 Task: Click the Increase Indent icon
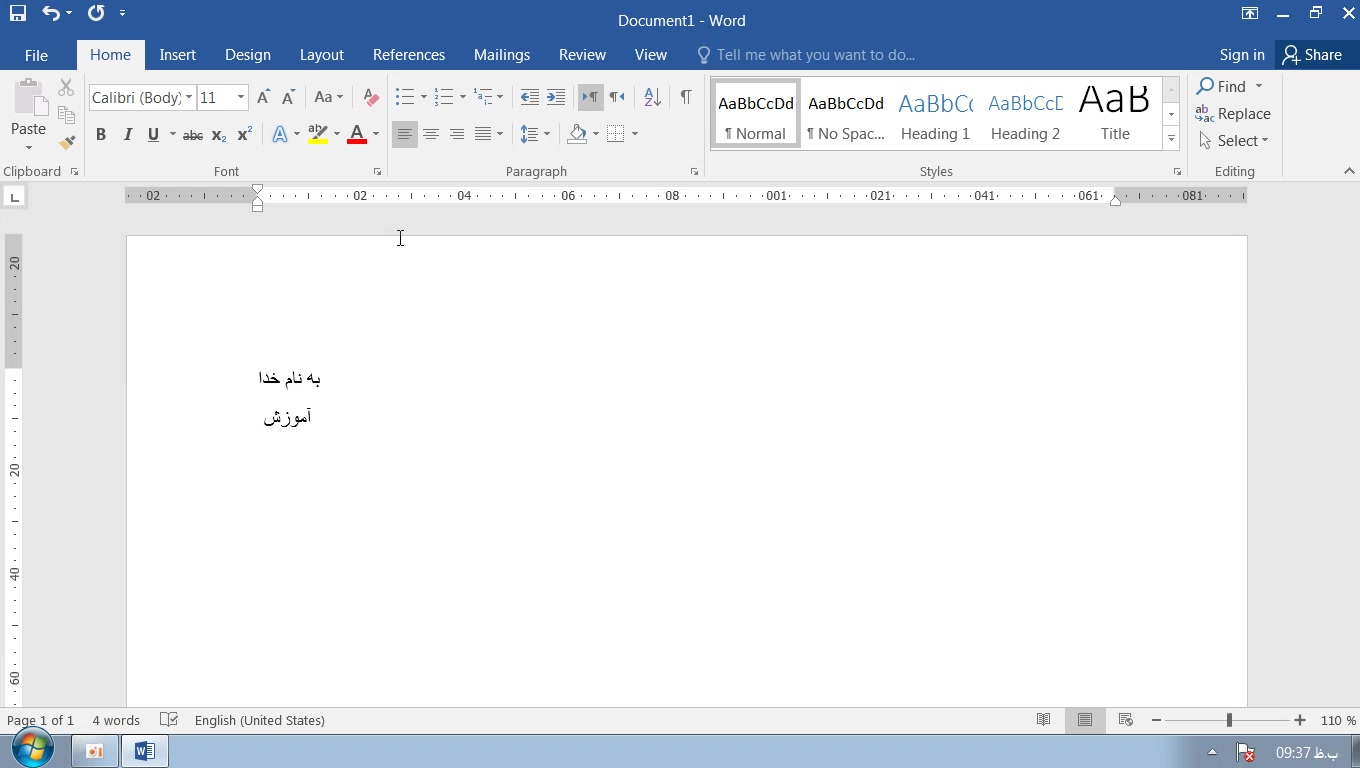(x=556, y=97)
